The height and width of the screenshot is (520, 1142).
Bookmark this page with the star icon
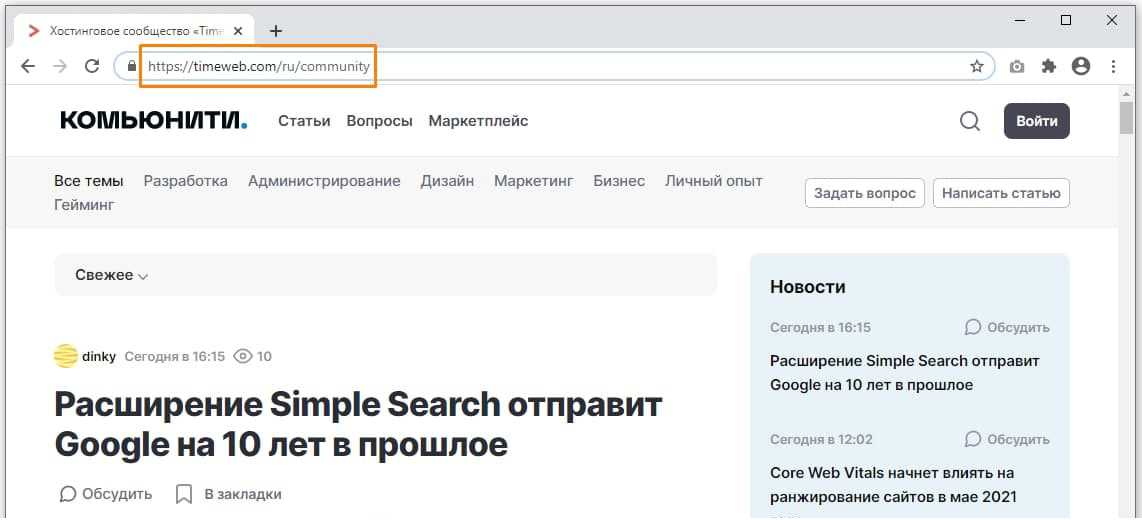977,67
